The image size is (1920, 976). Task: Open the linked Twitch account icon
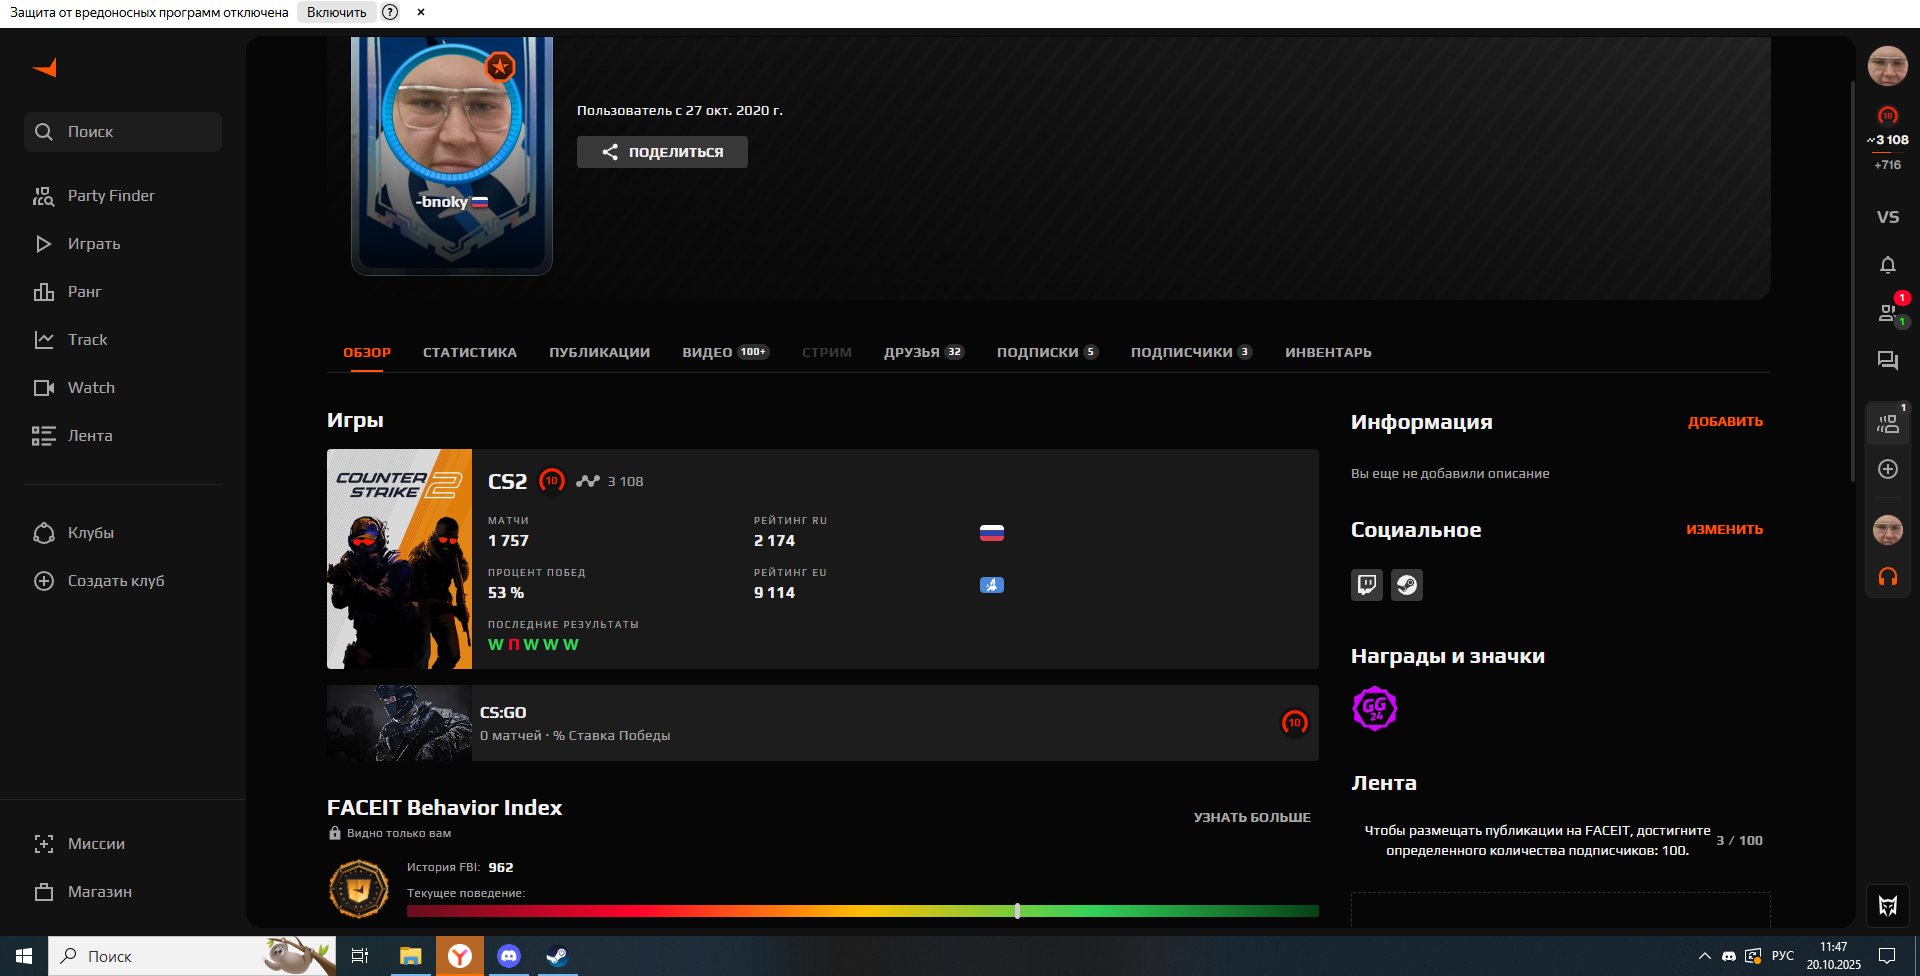point(1366,585)
